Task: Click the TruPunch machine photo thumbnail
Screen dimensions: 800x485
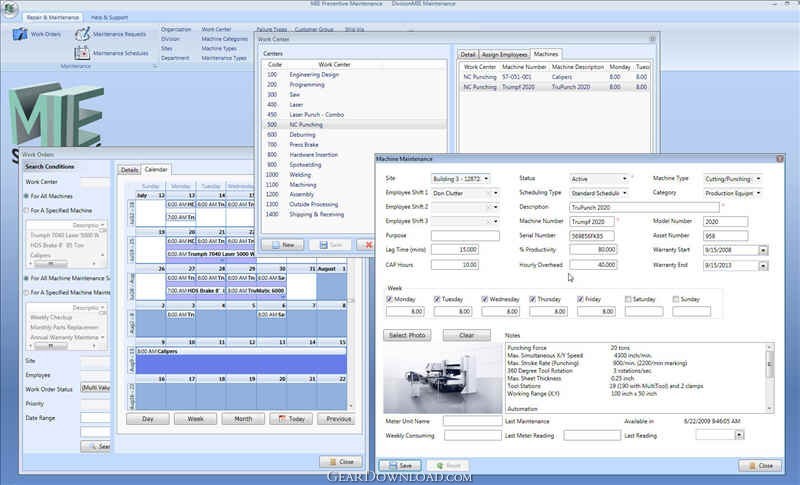Action: [x=442, y=378]
